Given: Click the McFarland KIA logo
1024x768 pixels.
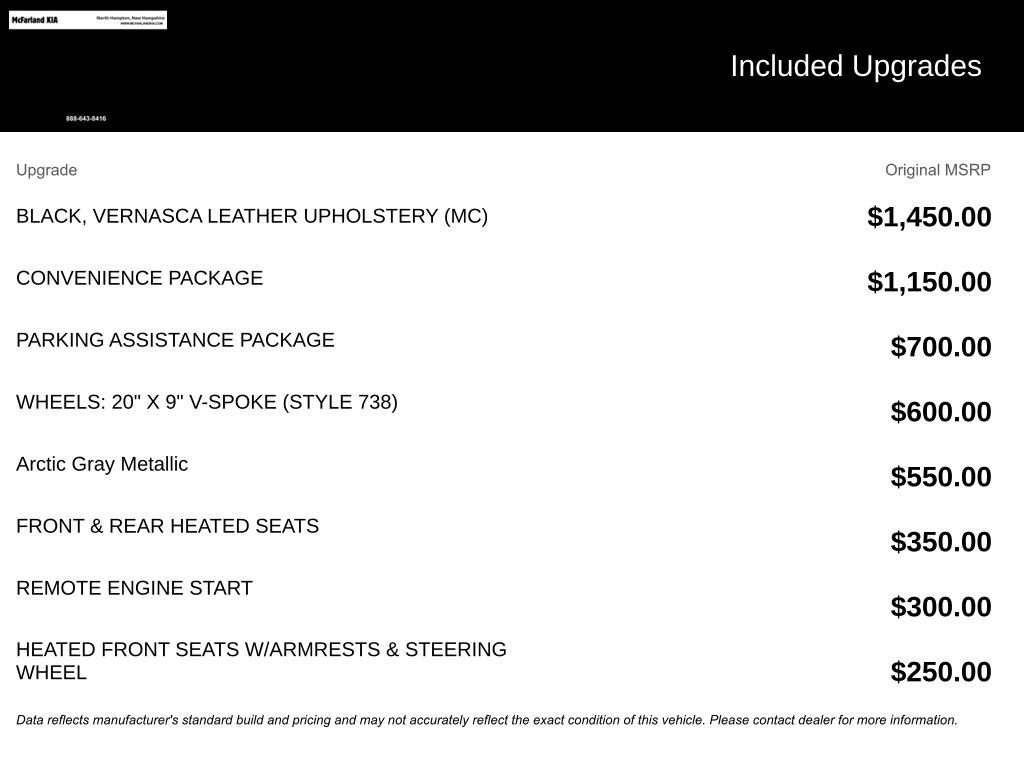Looking at the screenshot, I should point(35,20).
